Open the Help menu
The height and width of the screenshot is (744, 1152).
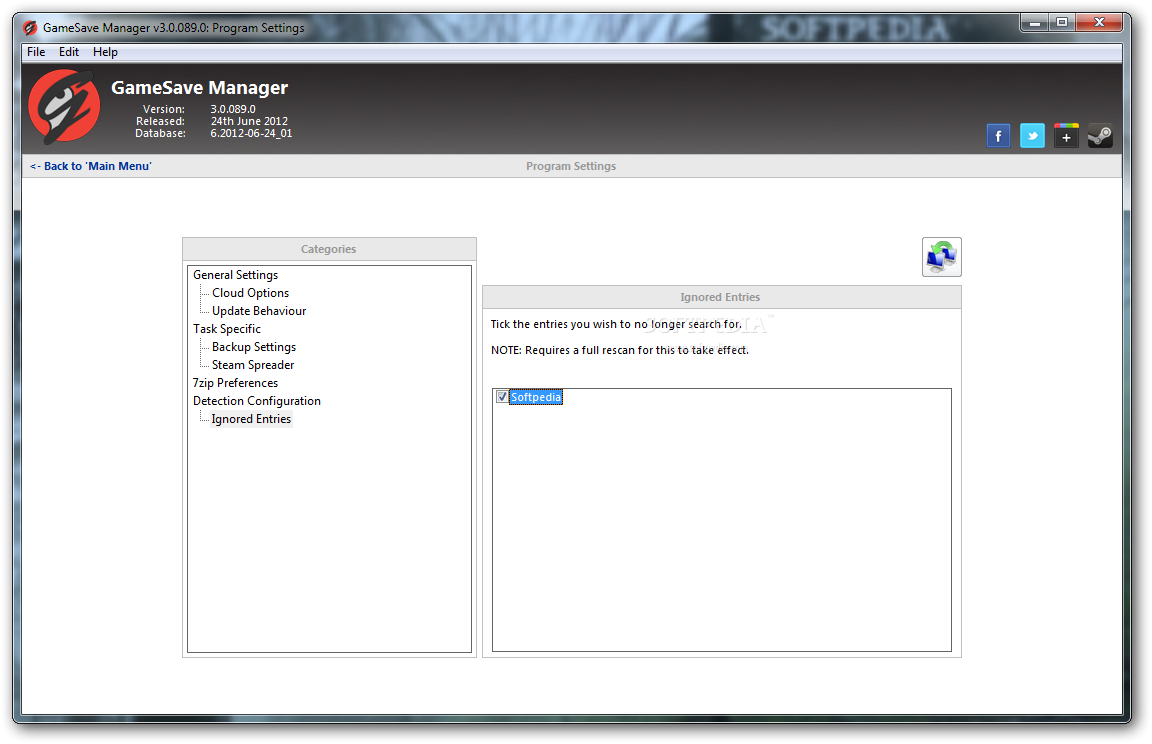pyautogui.click(x=105, y=52)
